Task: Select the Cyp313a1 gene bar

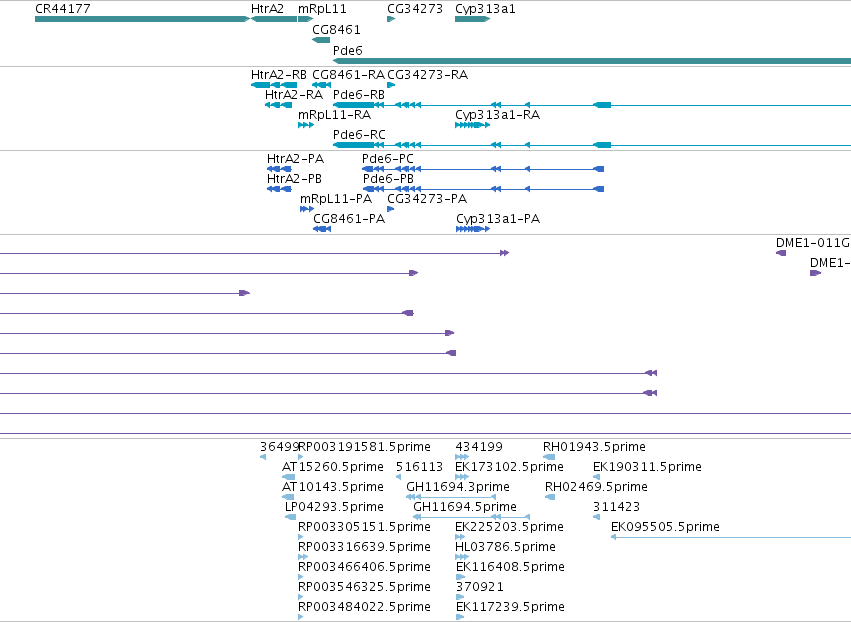Action: [472, 19]
